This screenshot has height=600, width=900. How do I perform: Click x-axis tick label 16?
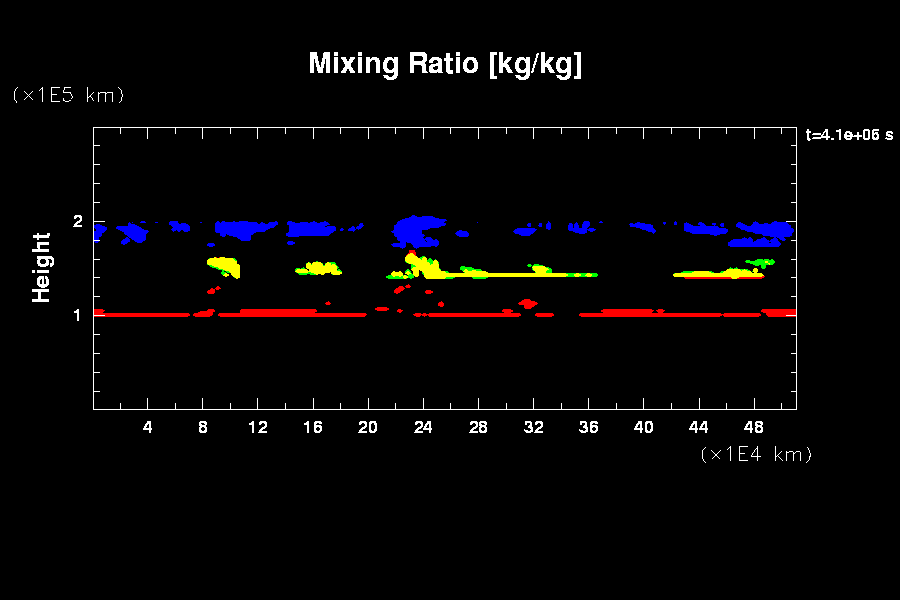pos(313,427)
